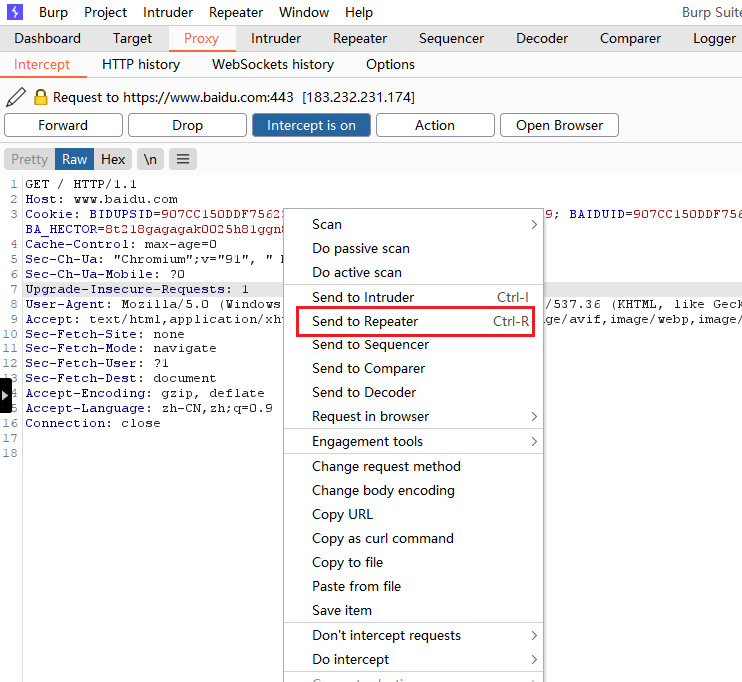Open the Repeater menu in menu bar

236,12
